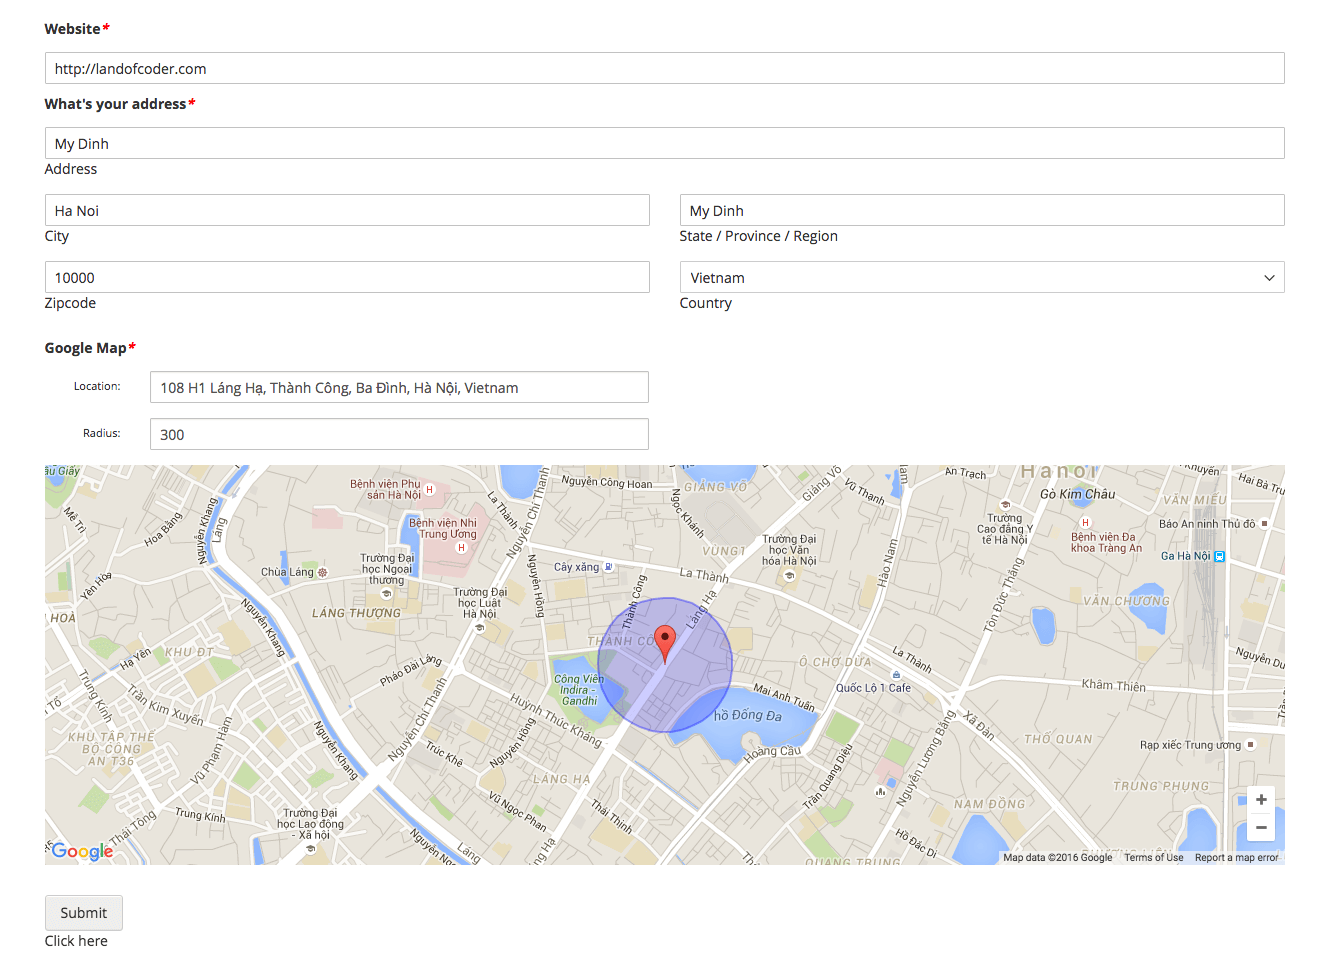The image size is (1336, 980).
Task: Click the Google logo on the map
Action: 82,851
